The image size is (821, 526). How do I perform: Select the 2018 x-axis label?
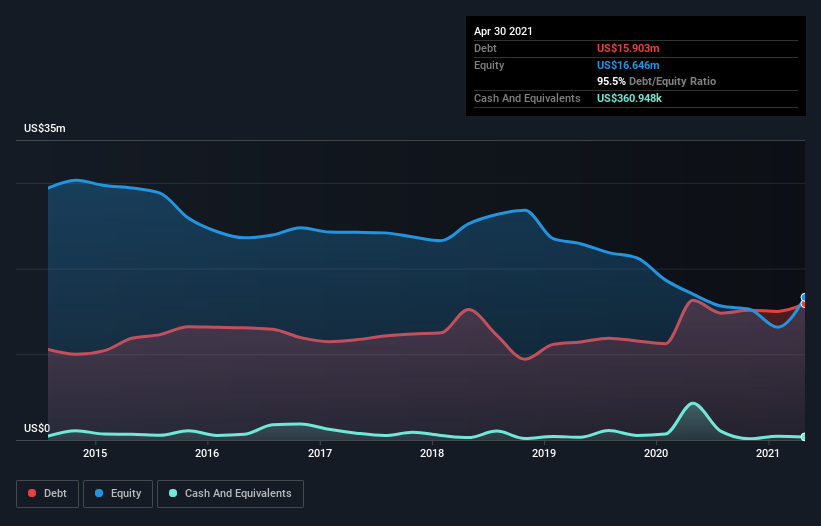(431, 453)
